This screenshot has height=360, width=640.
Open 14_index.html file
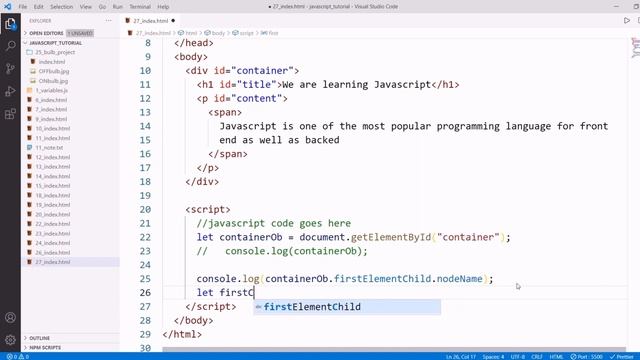point(53,176)
